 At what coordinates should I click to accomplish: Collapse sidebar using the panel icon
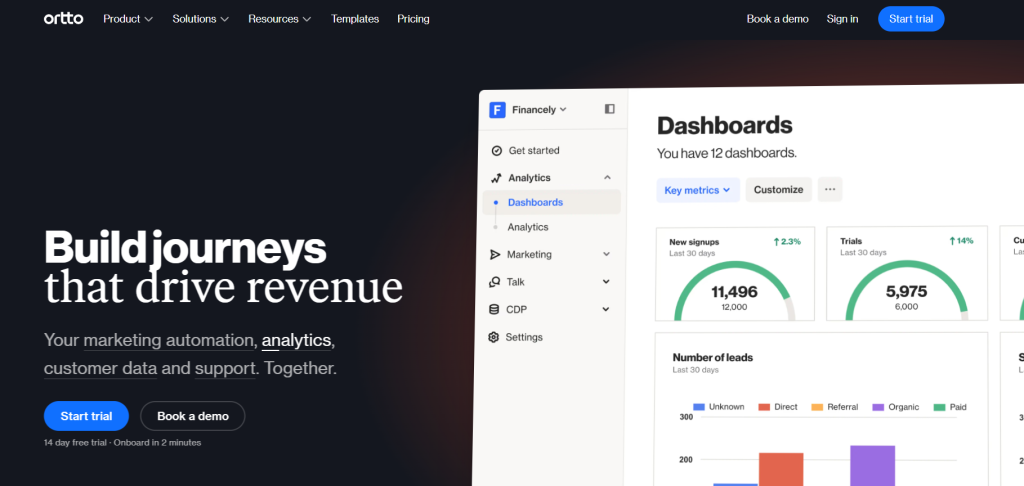(610, 109)
